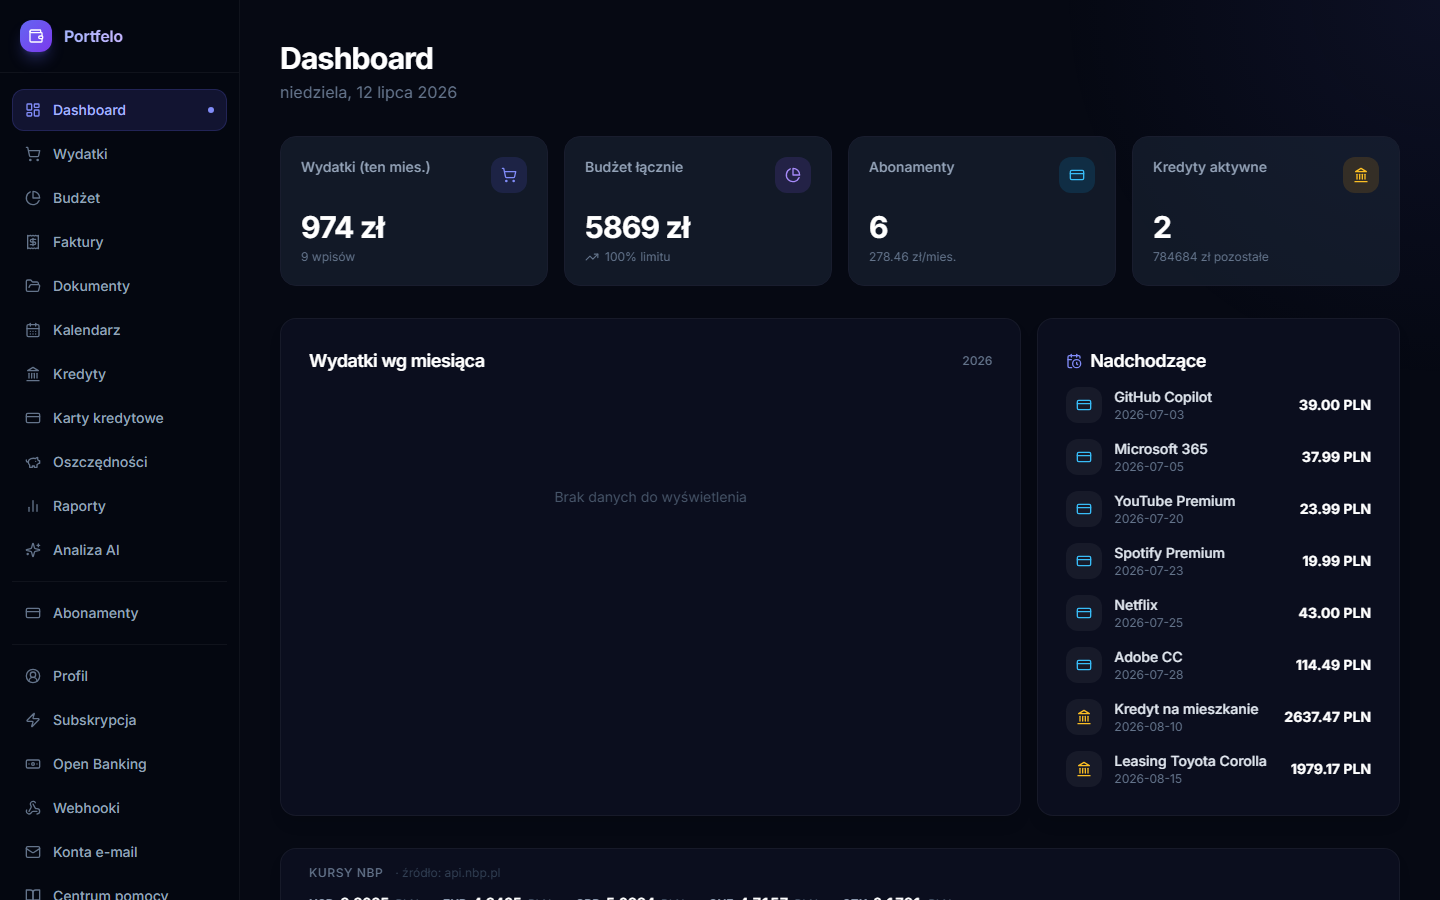Select Karty kredytowe menu item

pyautogui.click(x=119, y=418)
